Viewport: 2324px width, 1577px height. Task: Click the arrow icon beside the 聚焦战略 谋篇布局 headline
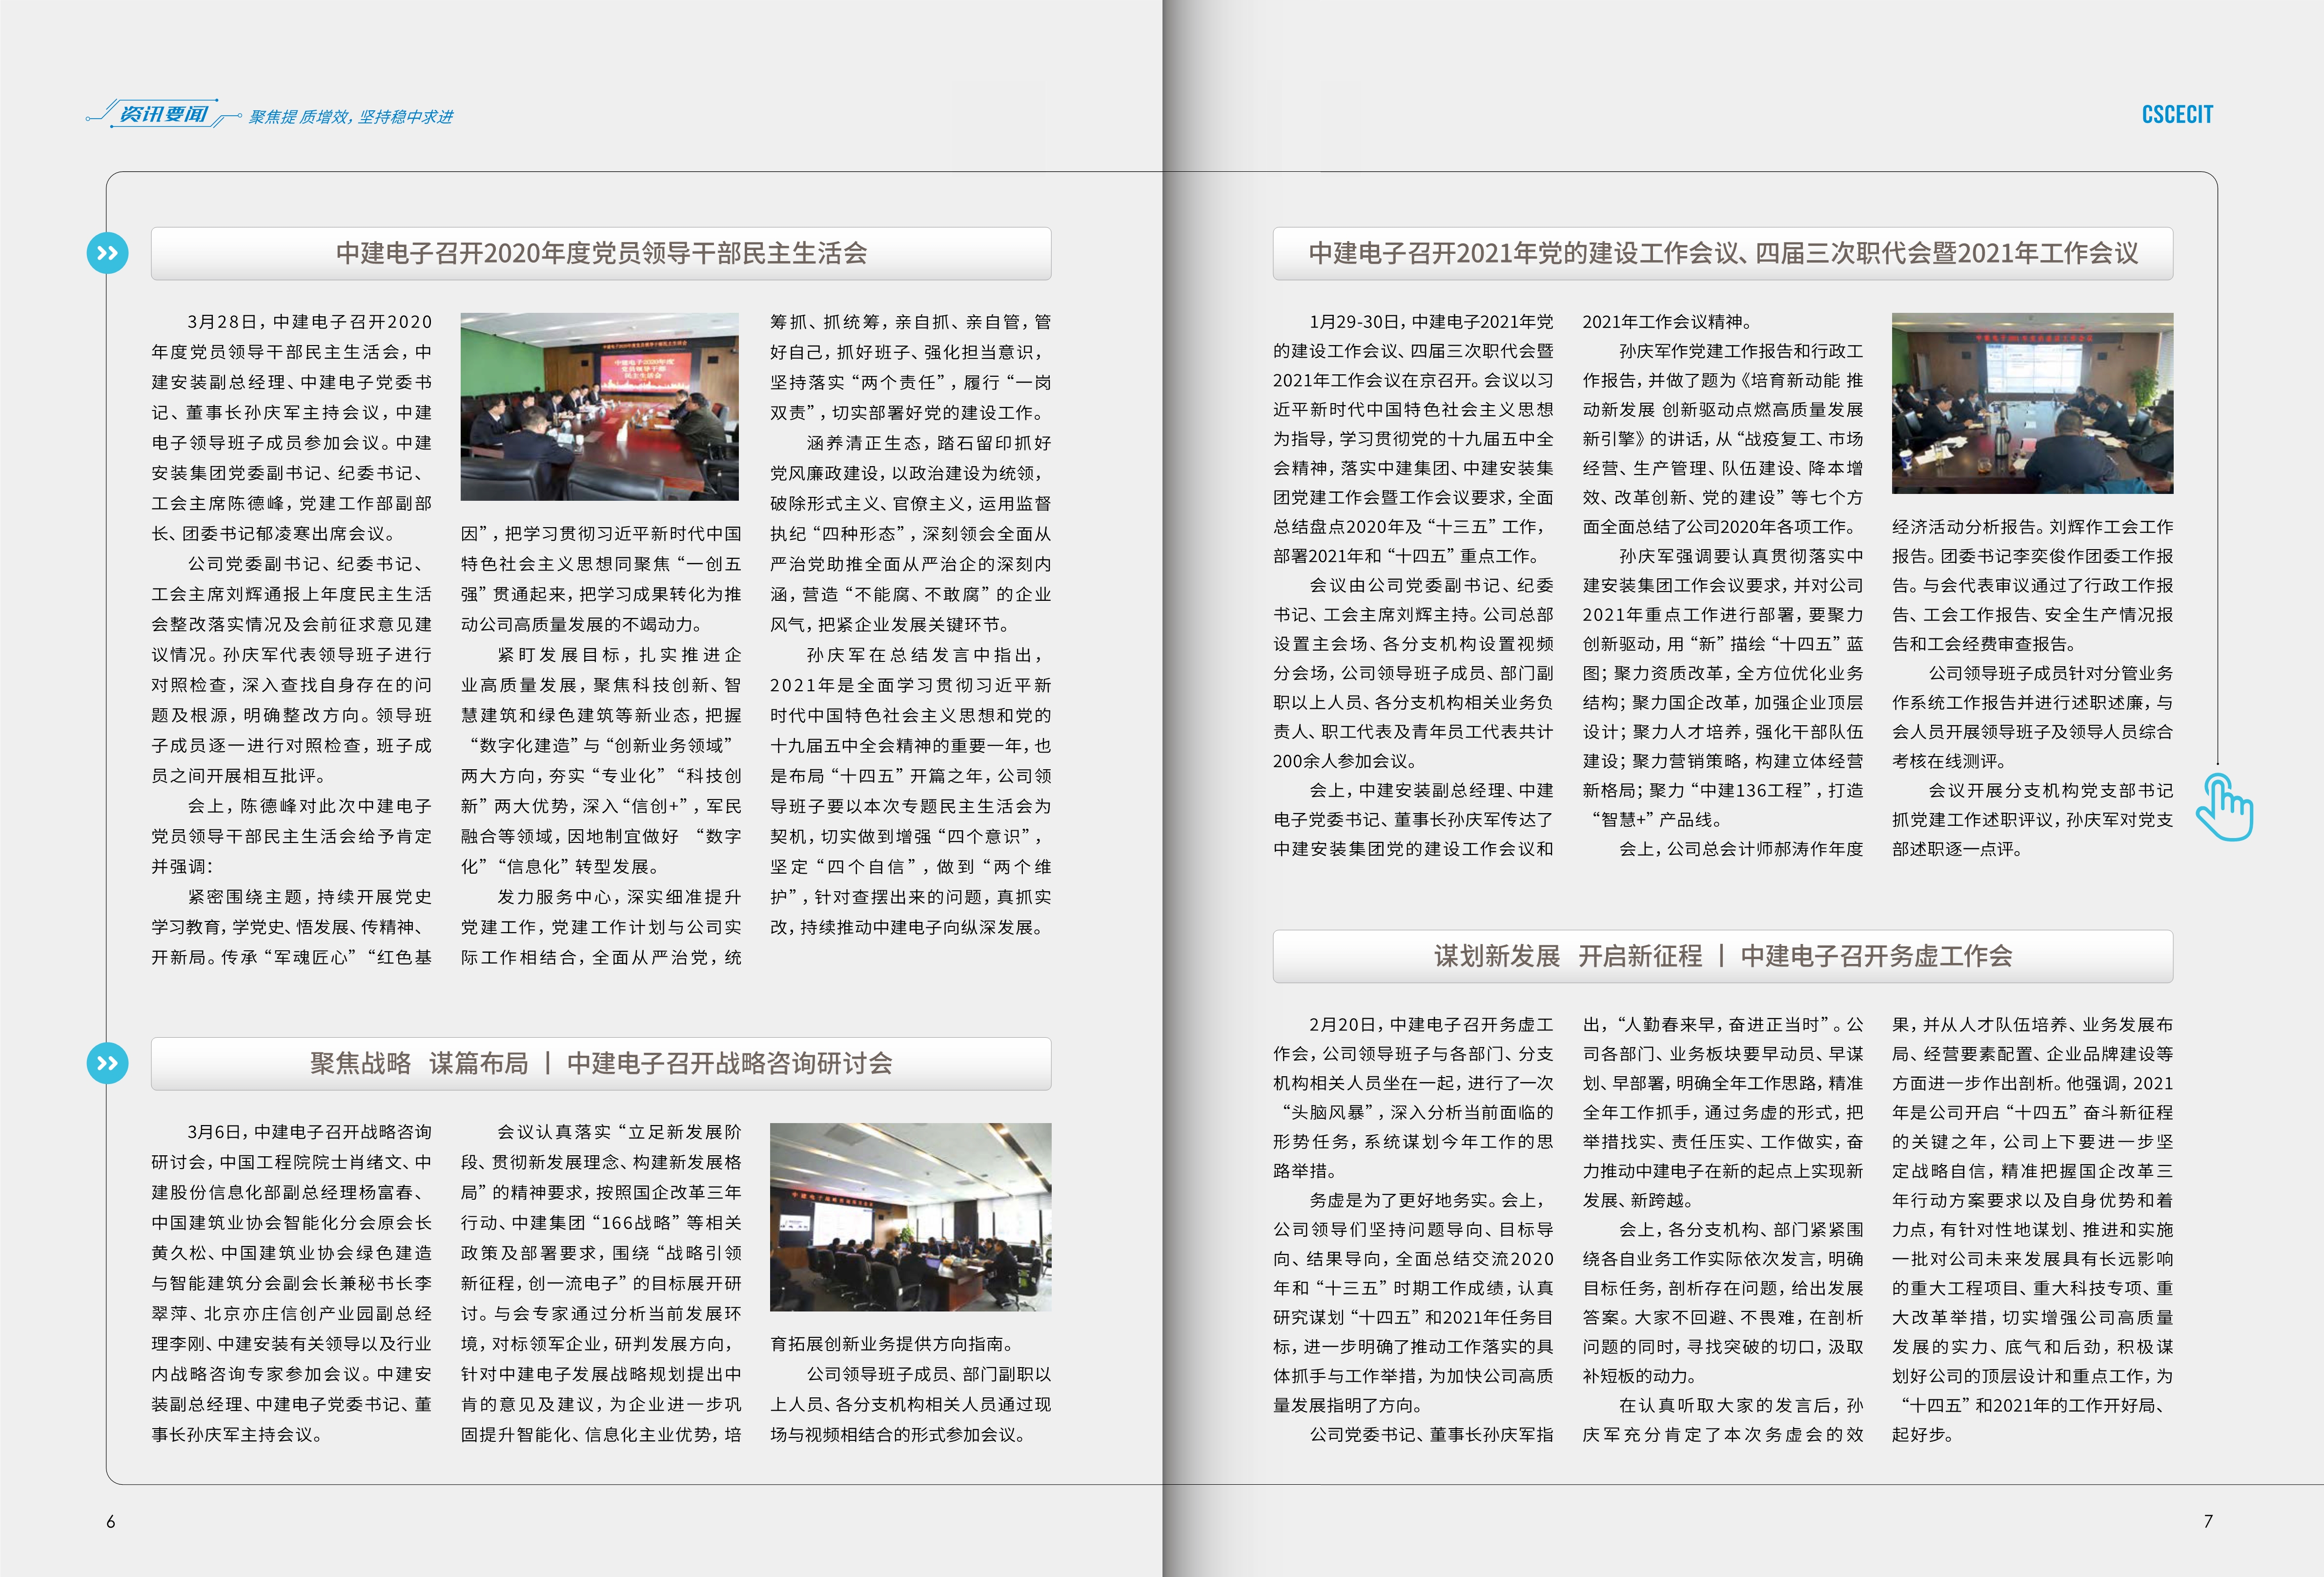[108, 1062]
